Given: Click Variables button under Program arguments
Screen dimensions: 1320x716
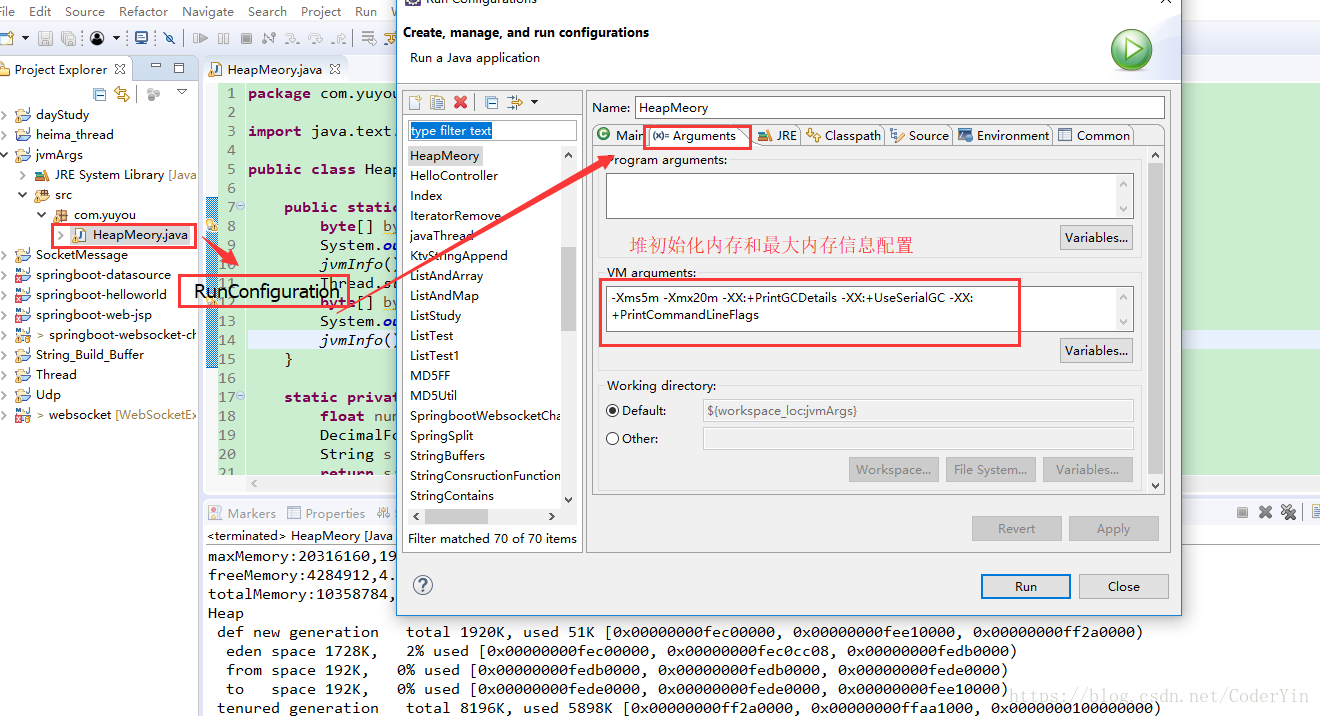Looking at the screenshot, I should click(x=1096, y=237).
